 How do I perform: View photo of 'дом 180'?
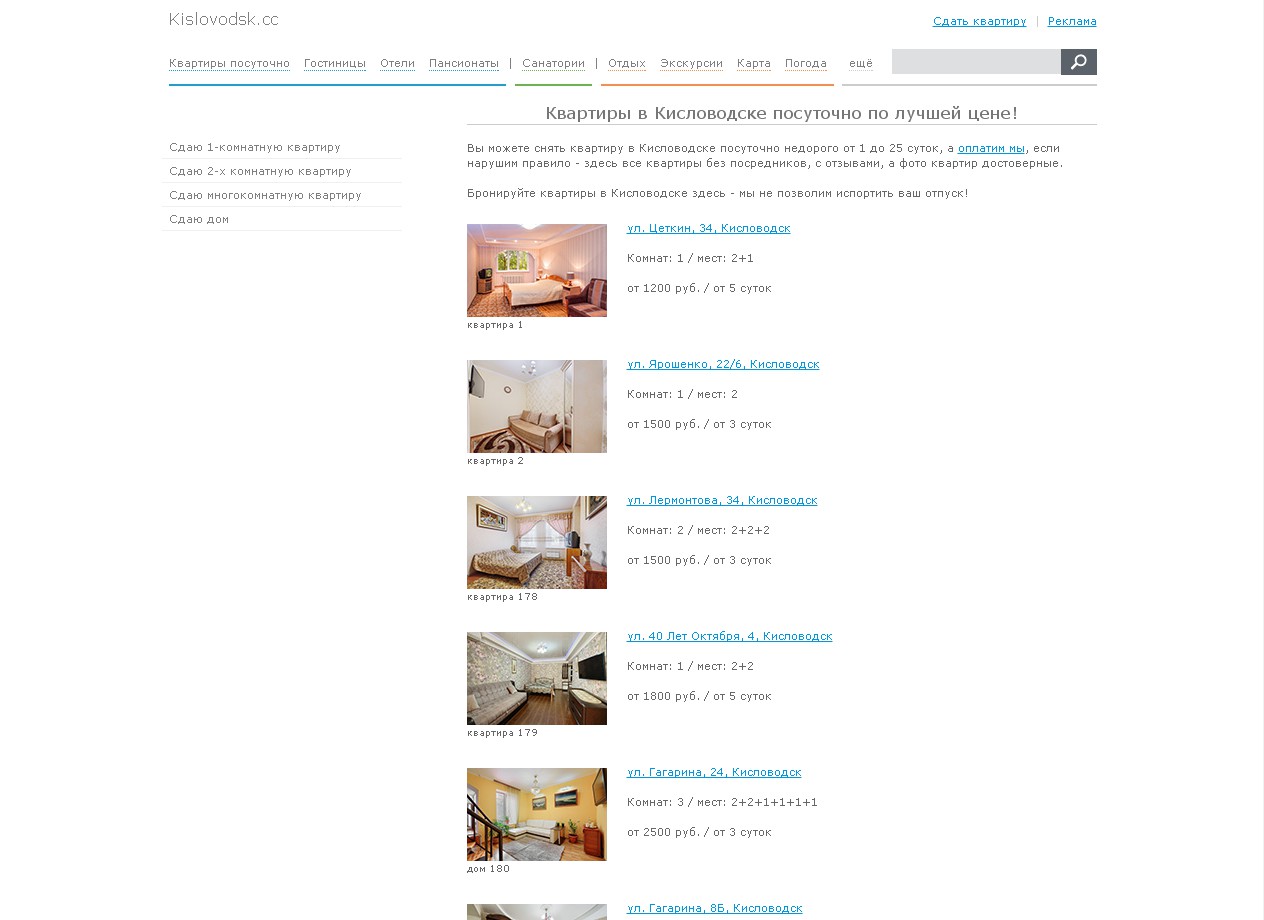pos(537,814)
